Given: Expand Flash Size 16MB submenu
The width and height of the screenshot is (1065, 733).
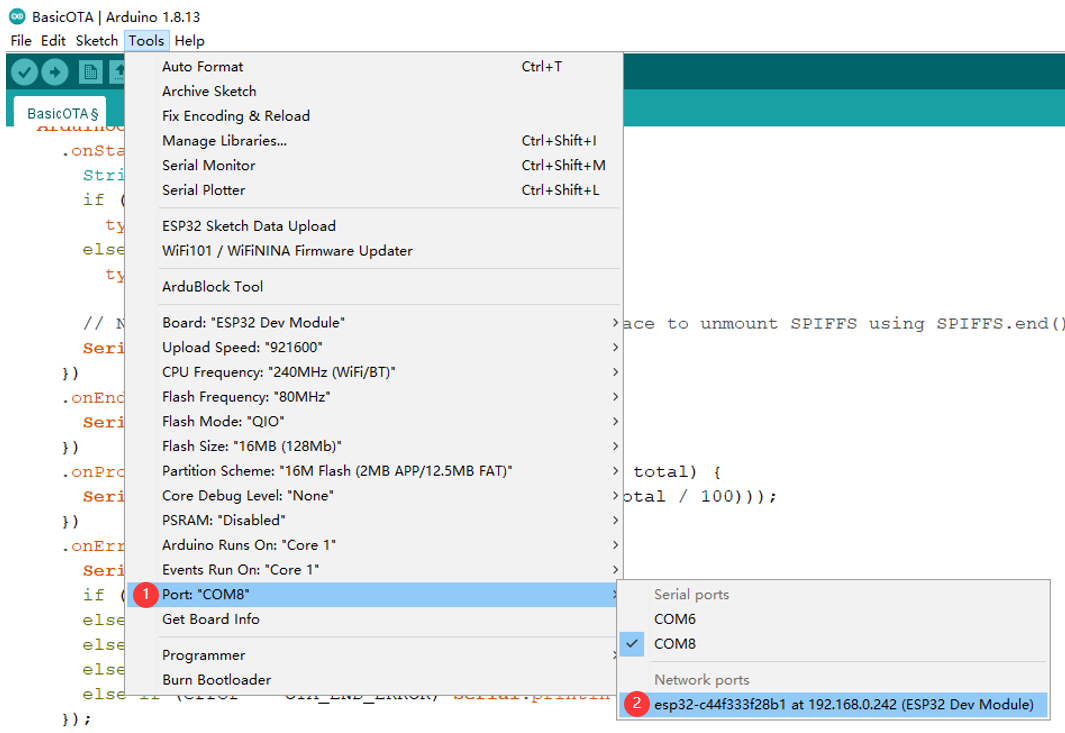Looking at the screenshot, I should [x=374, y=446].
